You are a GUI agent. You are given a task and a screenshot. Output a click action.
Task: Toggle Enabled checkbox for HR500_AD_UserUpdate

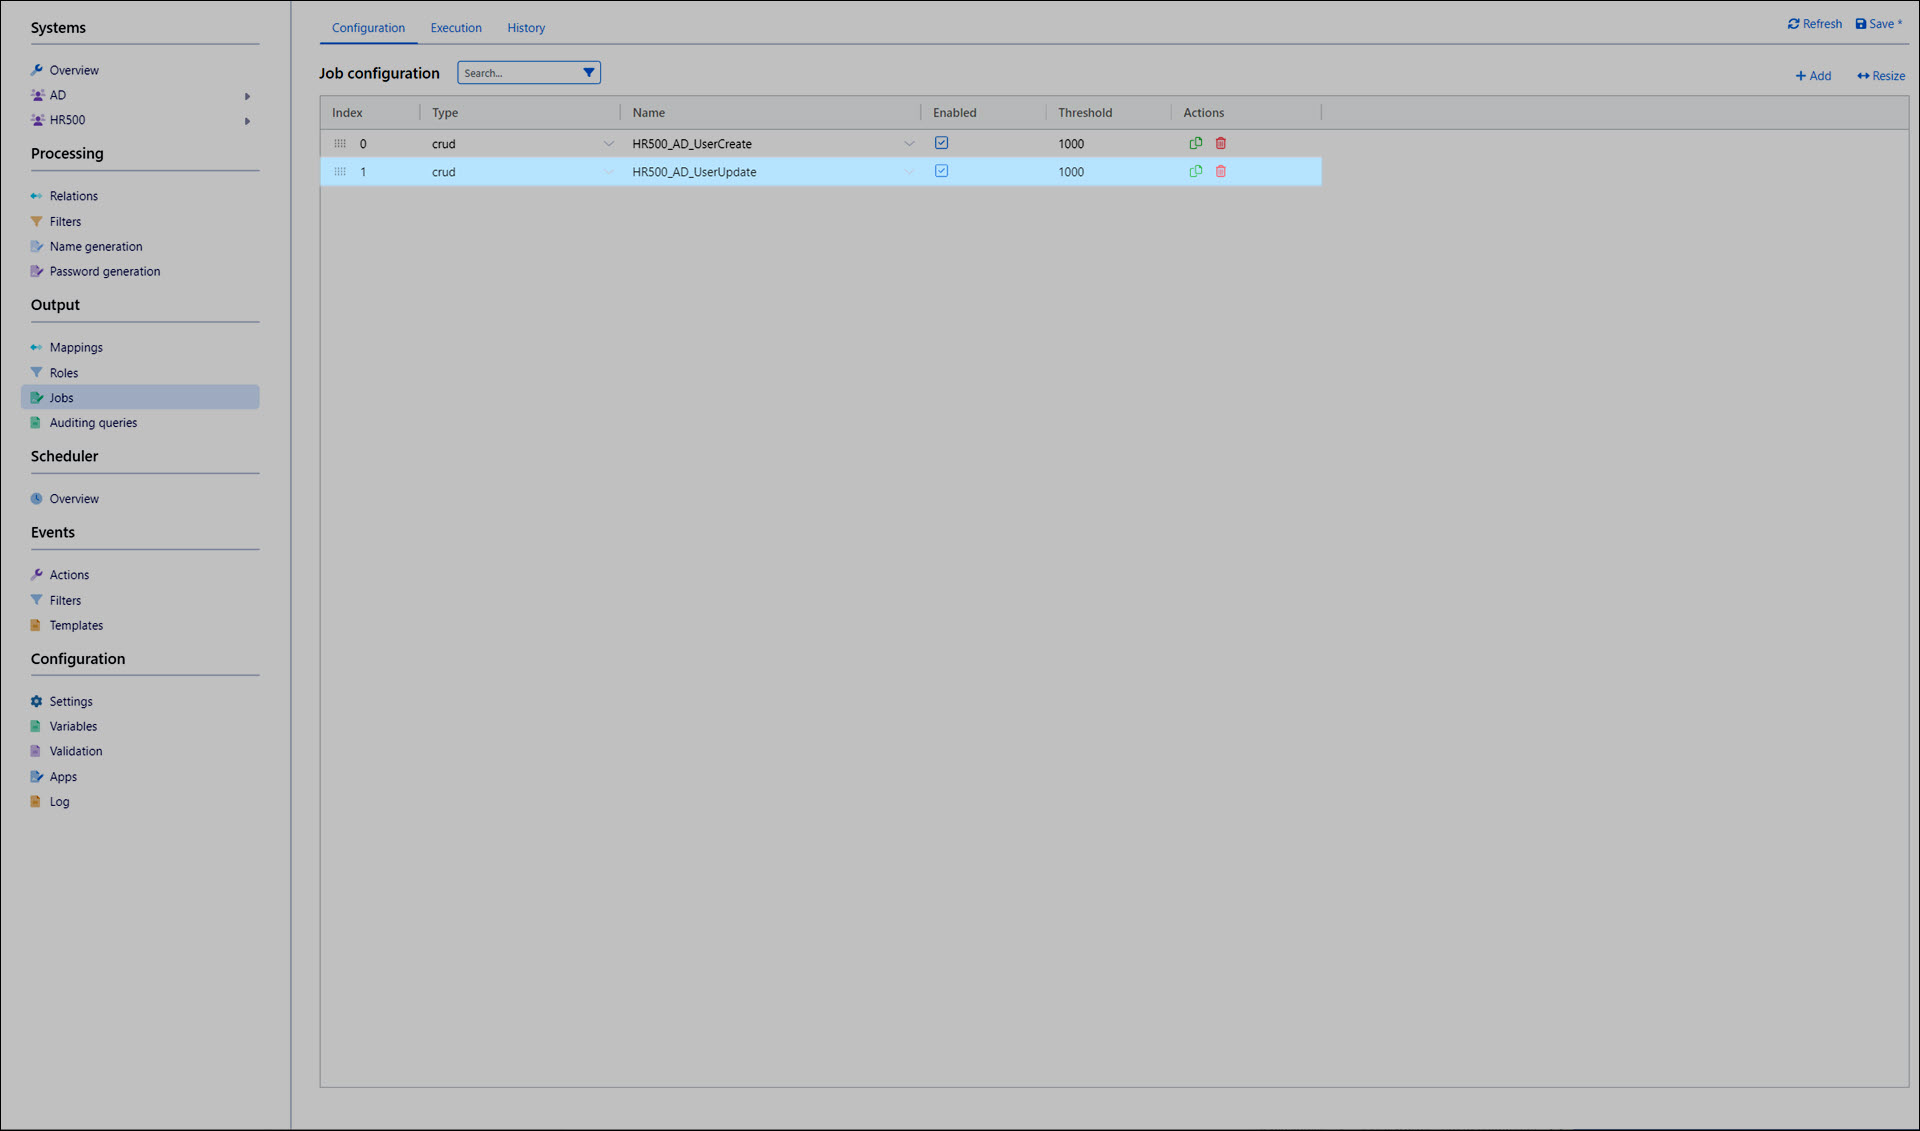point(941,171)
